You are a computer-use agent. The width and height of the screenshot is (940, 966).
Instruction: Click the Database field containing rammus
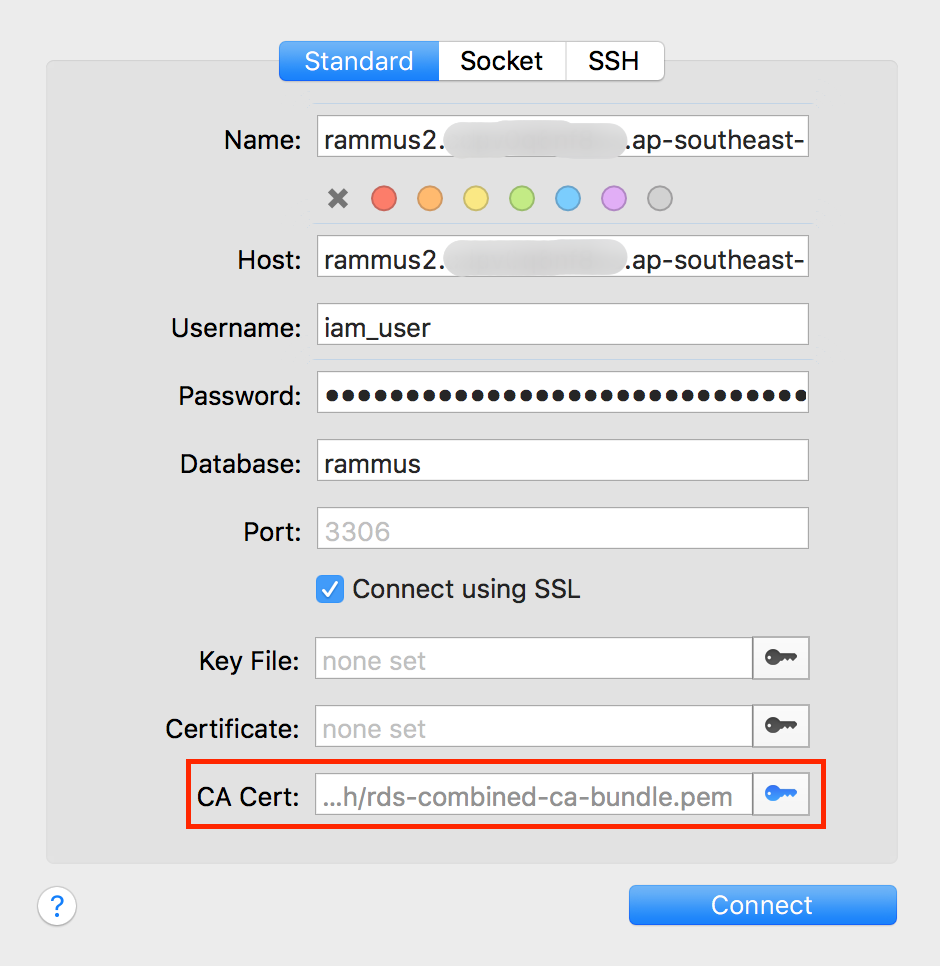(x=562, y=463)
